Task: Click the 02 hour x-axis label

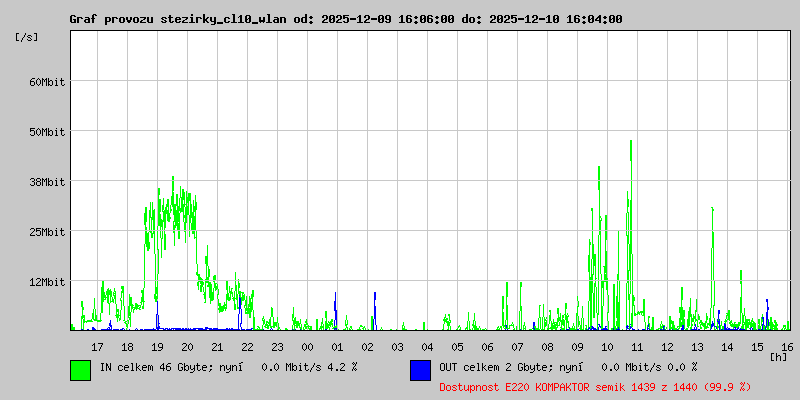Action: pyautogui.click(x=367, y=347)
